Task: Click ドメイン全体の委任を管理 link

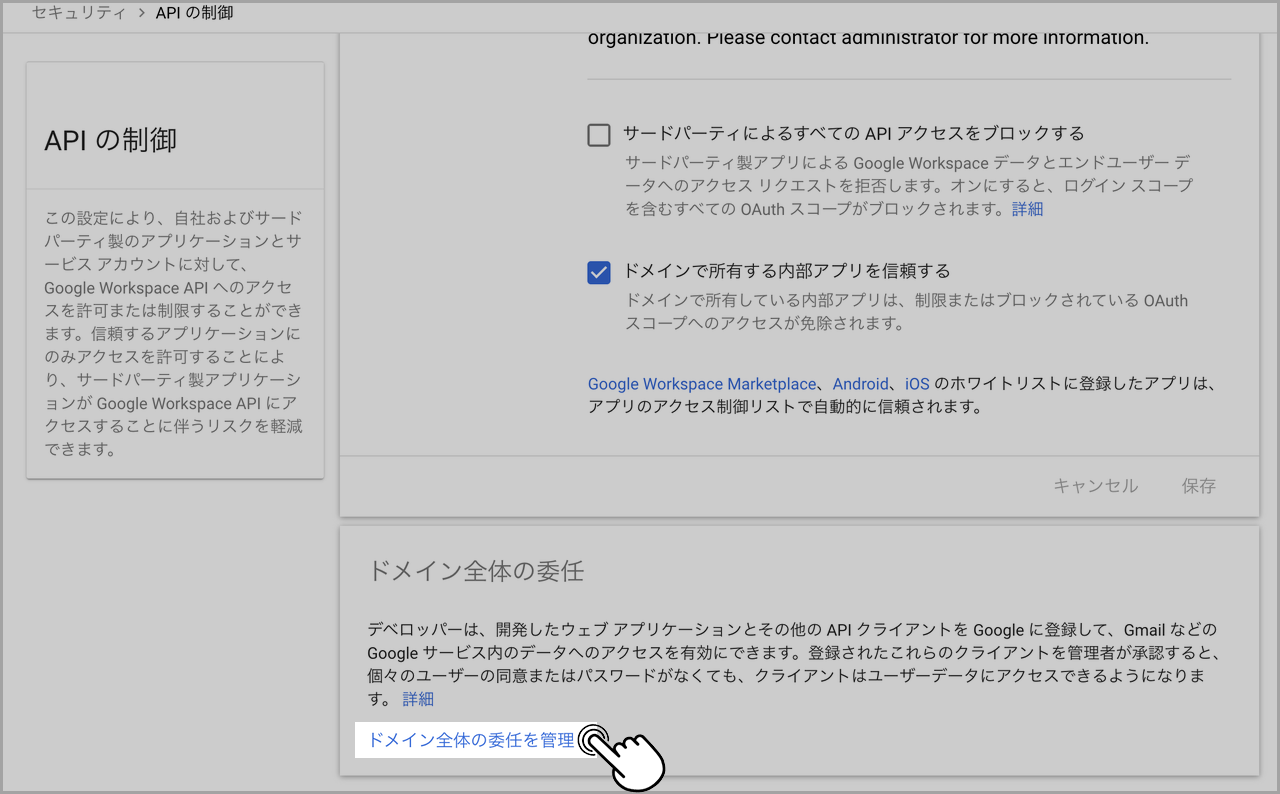Action: pos(470,740)
